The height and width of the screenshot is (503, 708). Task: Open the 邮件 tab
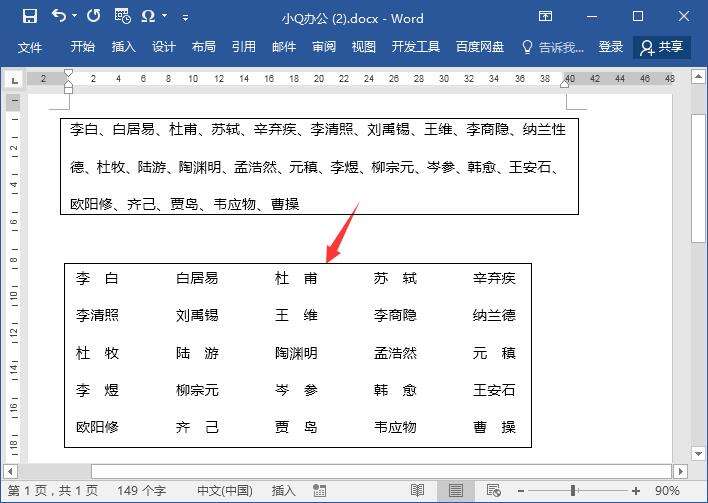[x=284, y=47]
